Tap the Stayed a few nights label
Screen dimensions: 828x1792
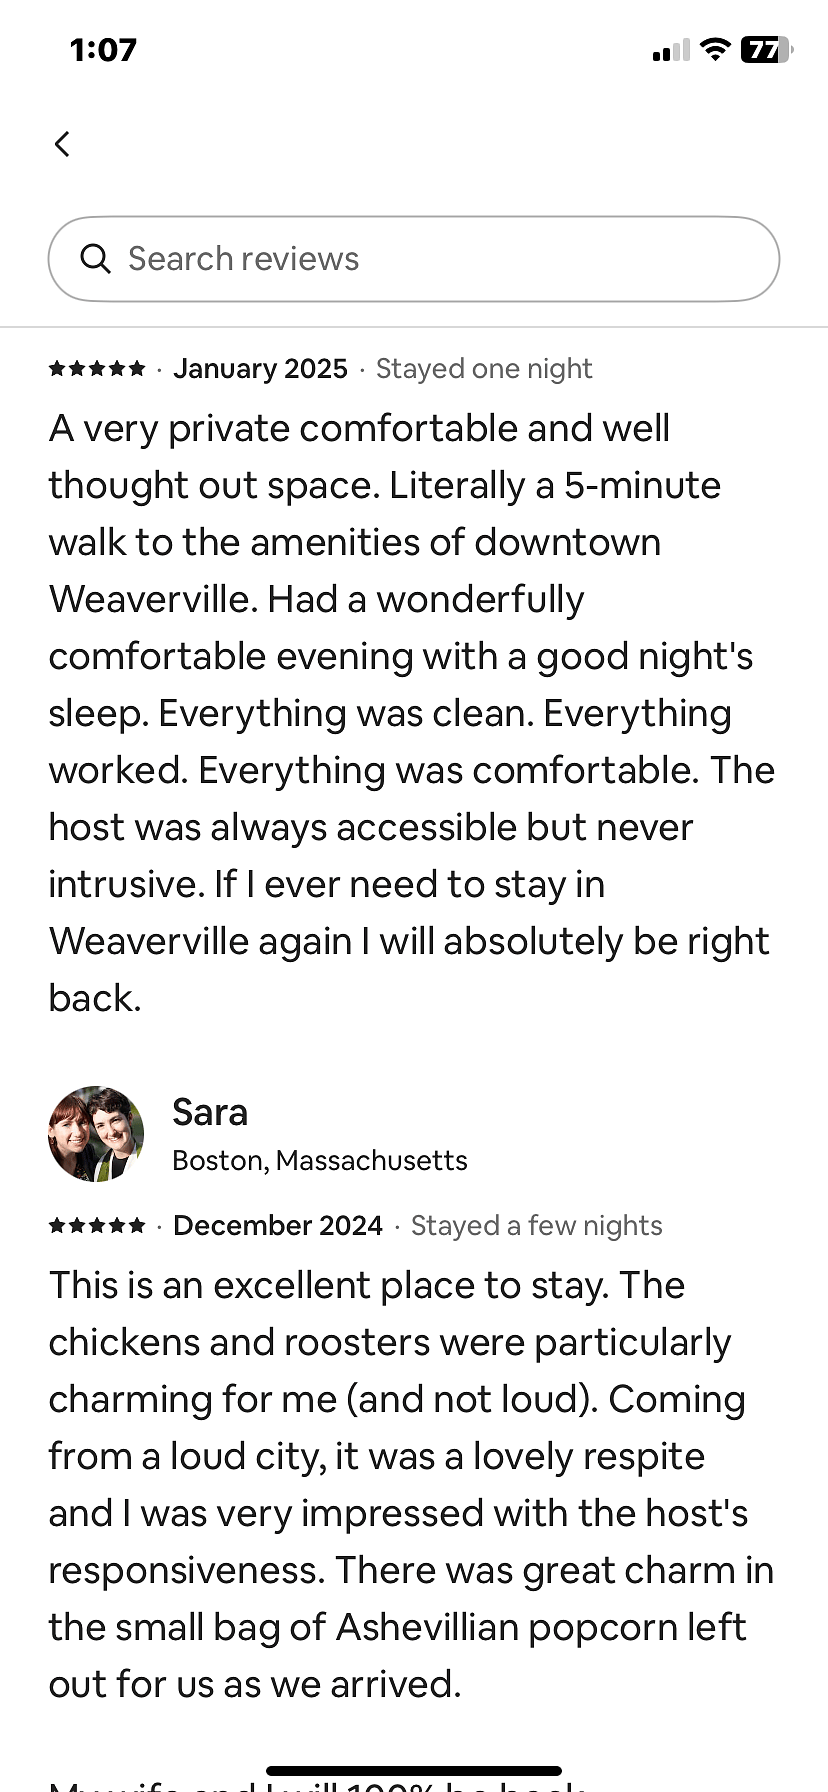pos(537,1226)
